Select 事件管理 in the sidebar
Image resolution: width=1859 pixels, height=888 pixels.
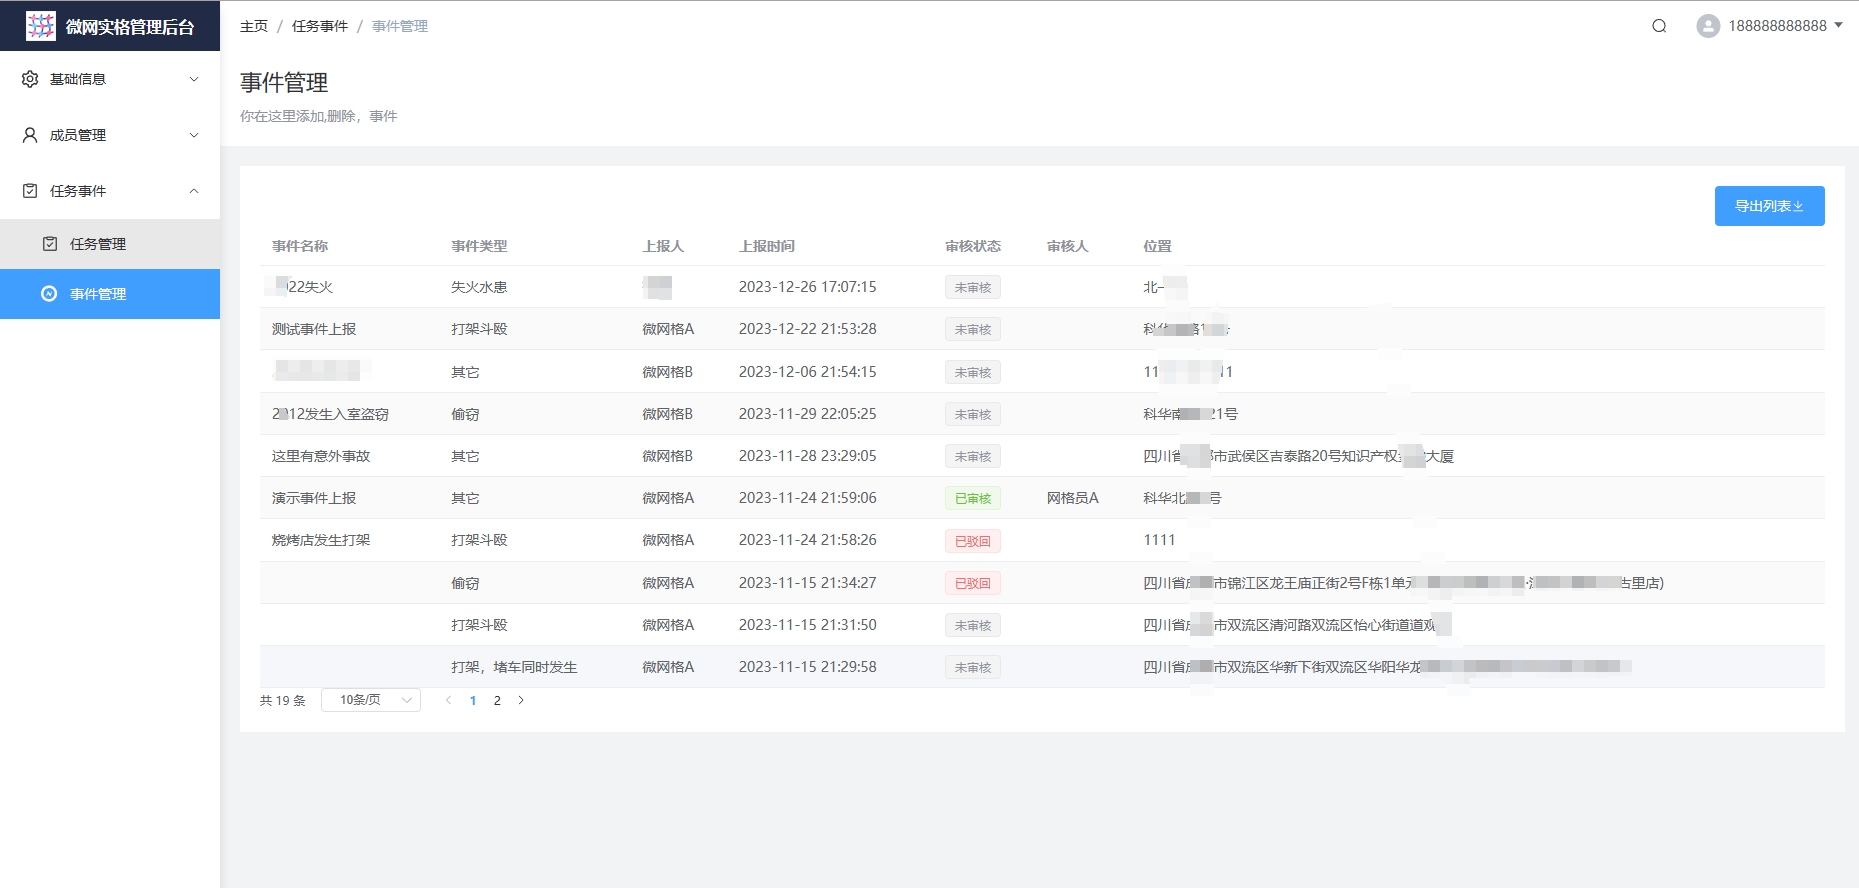98,294
